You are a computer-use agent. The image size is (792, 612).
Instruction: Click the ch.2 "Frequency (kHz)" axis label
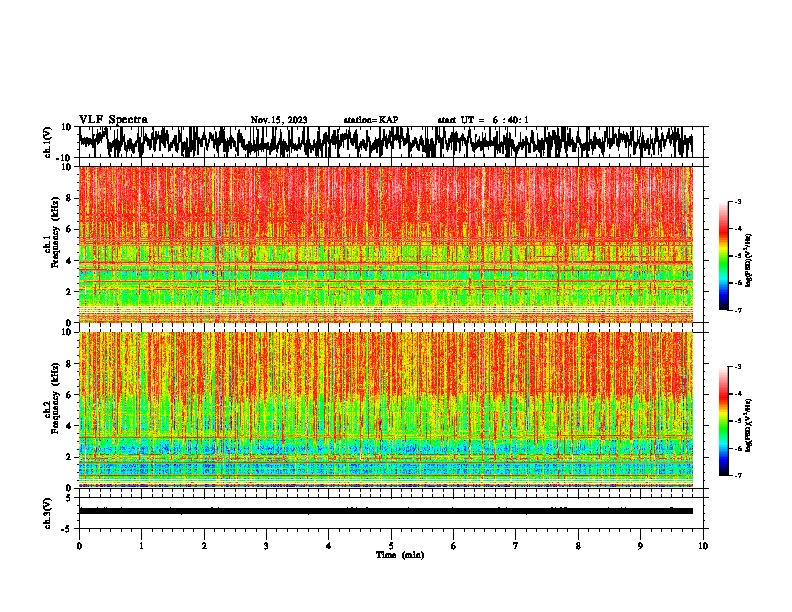pos(55,398)
